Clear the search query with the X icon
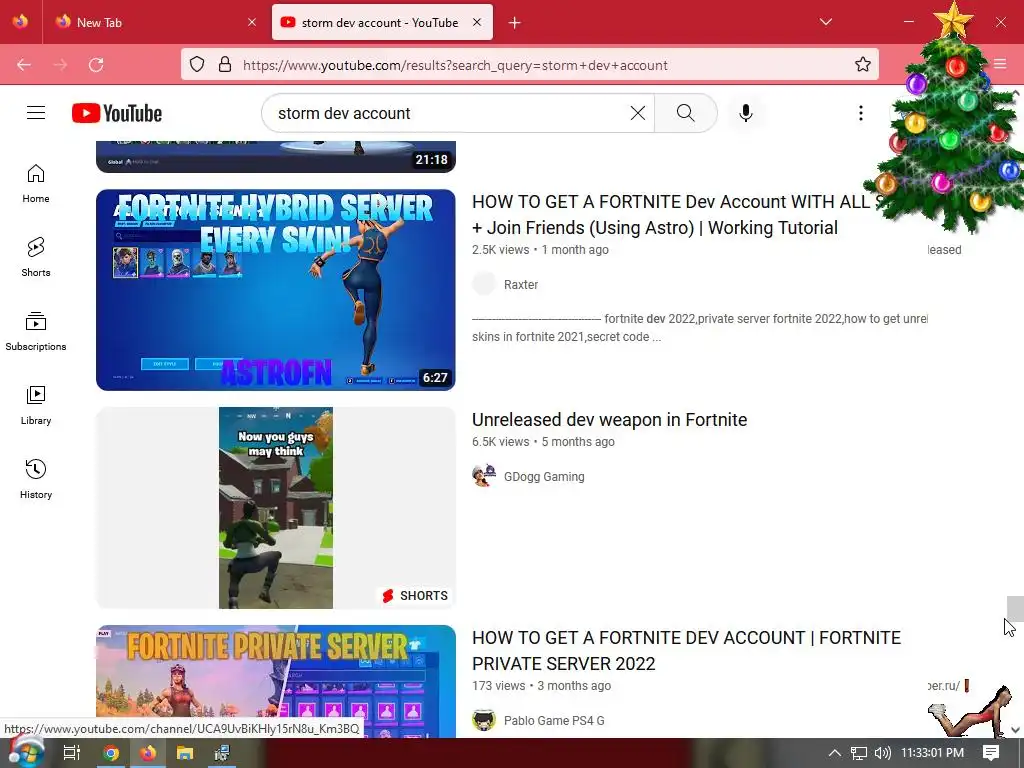This screenshot has height=768, width=1024. 638,113
